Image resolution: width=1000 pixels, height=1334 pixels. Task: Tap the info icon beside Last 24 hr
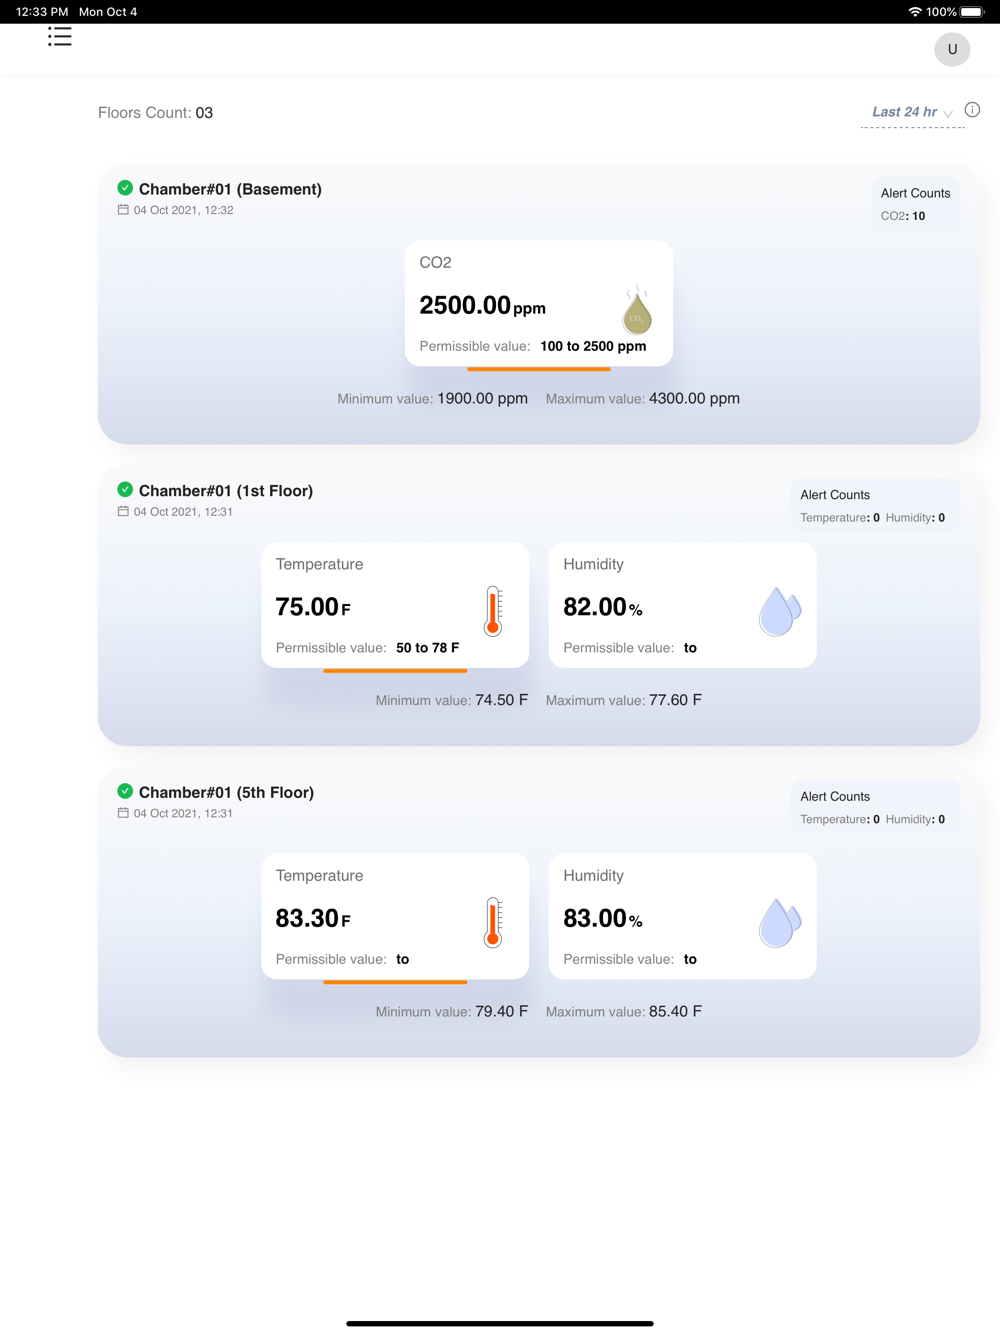[972, 110]
